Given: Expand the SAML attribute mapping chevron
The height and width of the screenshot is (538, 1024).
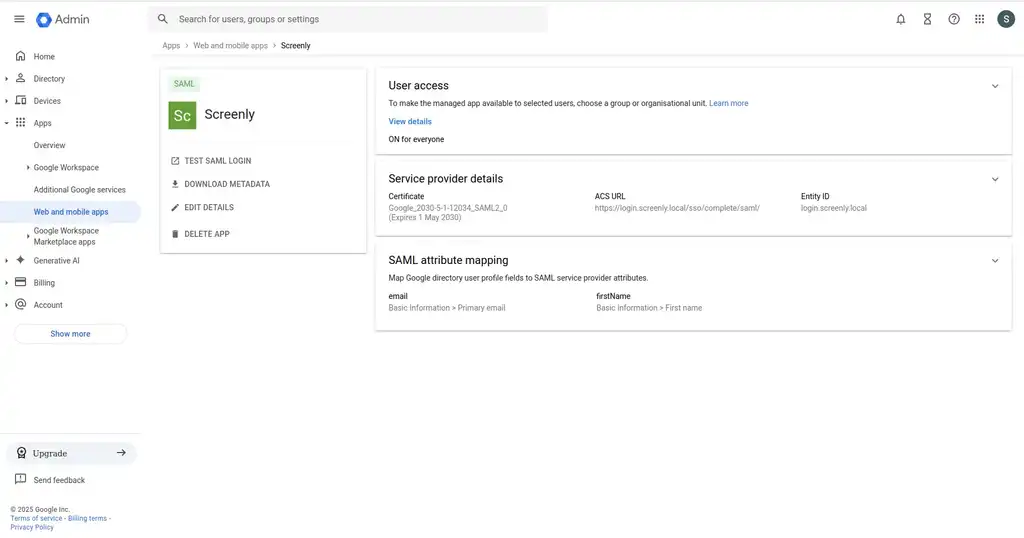Looking at the screenshot, I should point(995,261).
